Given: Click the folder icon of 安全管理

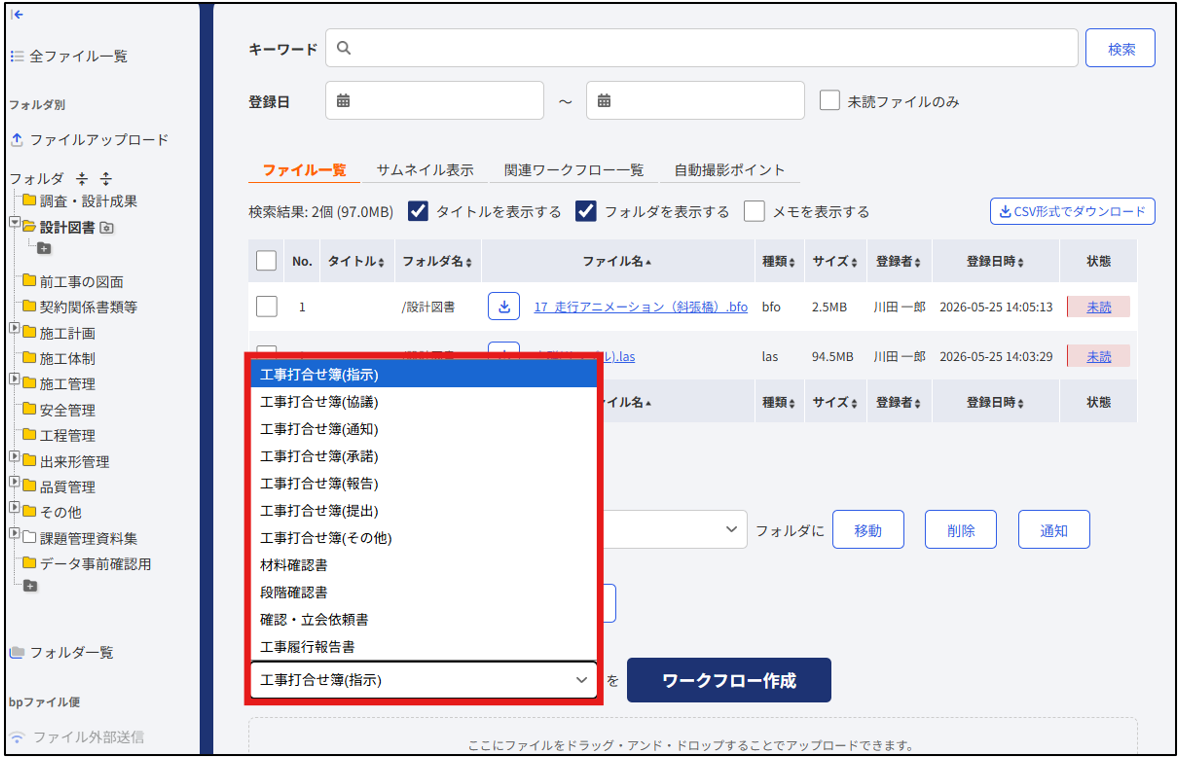Looking at the screenshot, I should click(29, 409).
